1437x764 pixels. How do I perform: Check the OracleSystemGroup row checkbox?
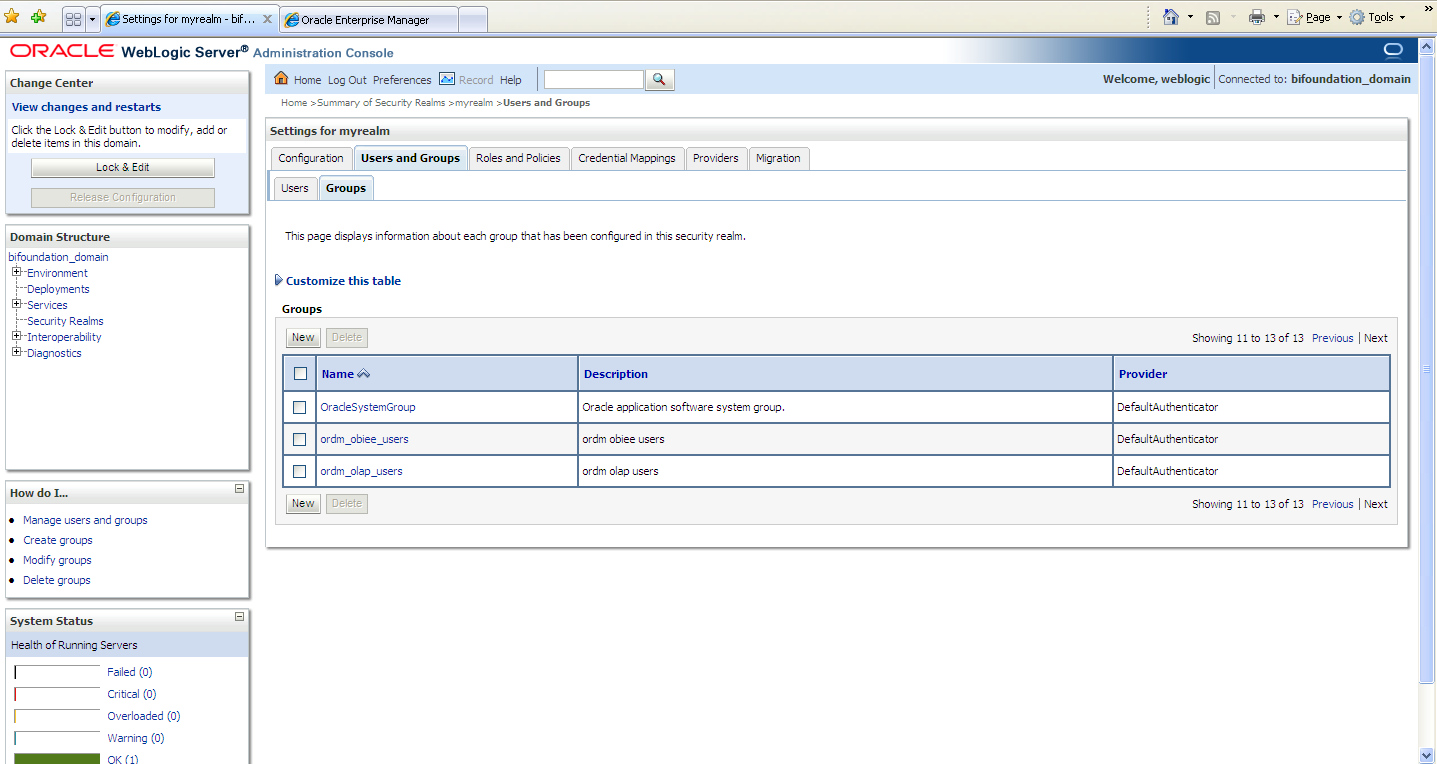[x=300, y=408]
